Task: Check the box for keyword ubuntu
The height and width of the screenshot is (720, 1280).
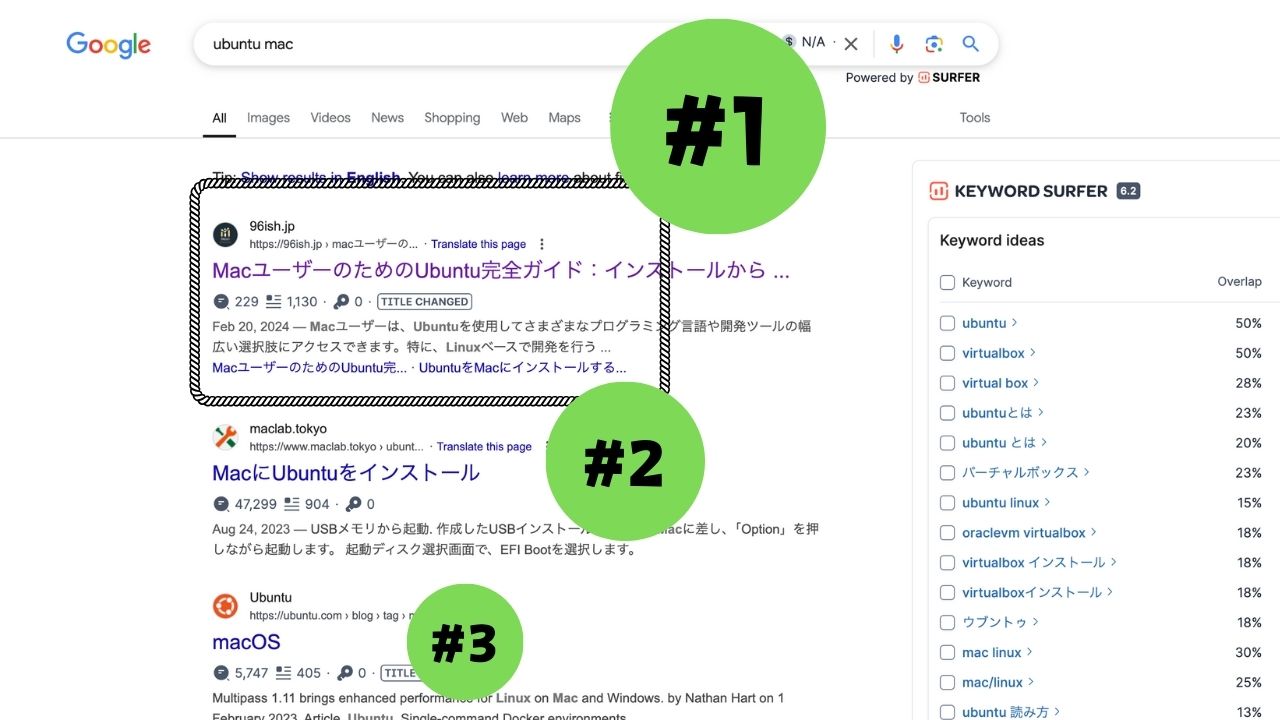Action: [x=947, y=323]
